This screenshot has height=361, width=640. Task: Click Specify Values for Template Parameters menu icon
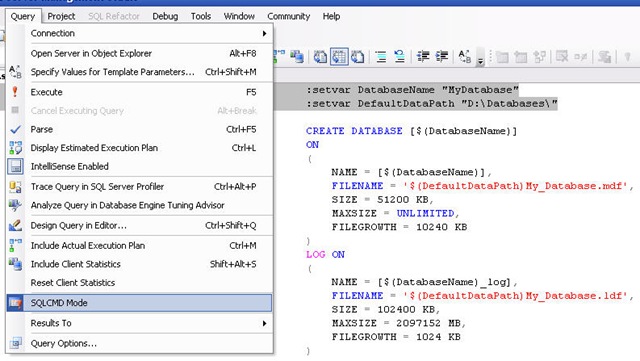click(16, 72)
